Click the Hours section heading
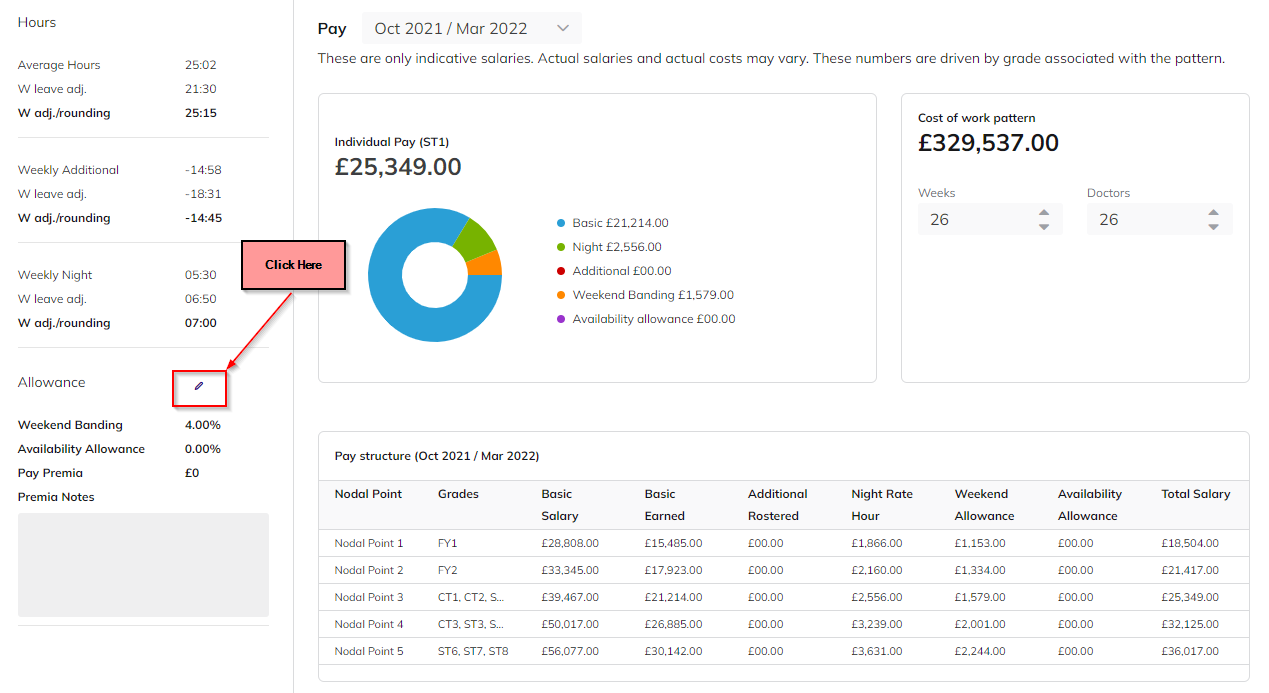Image resolution: width=1269 pixels, height=693 pixels. (37, 22)
